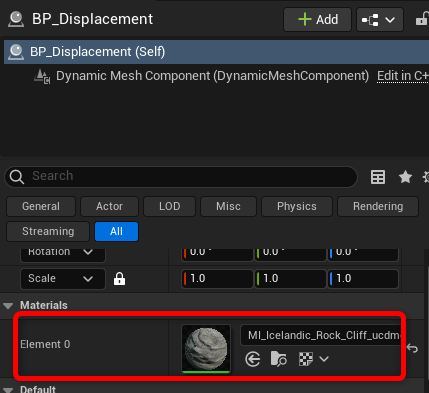Reset Element 0 material to default

coord(412,348)
